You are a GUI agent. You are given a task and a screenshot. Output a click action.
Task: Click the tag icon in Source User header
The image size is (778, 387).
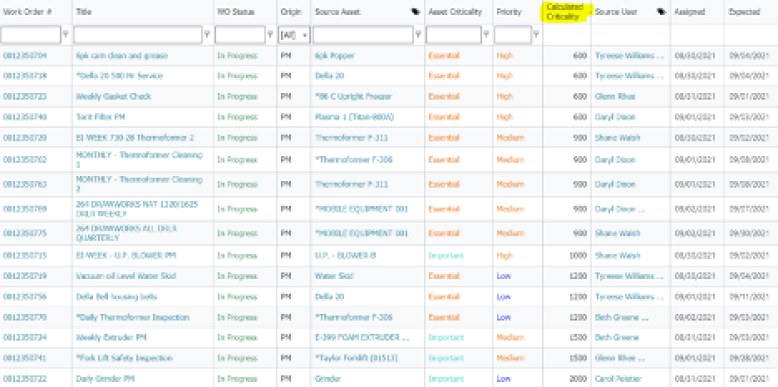point(661,12)
